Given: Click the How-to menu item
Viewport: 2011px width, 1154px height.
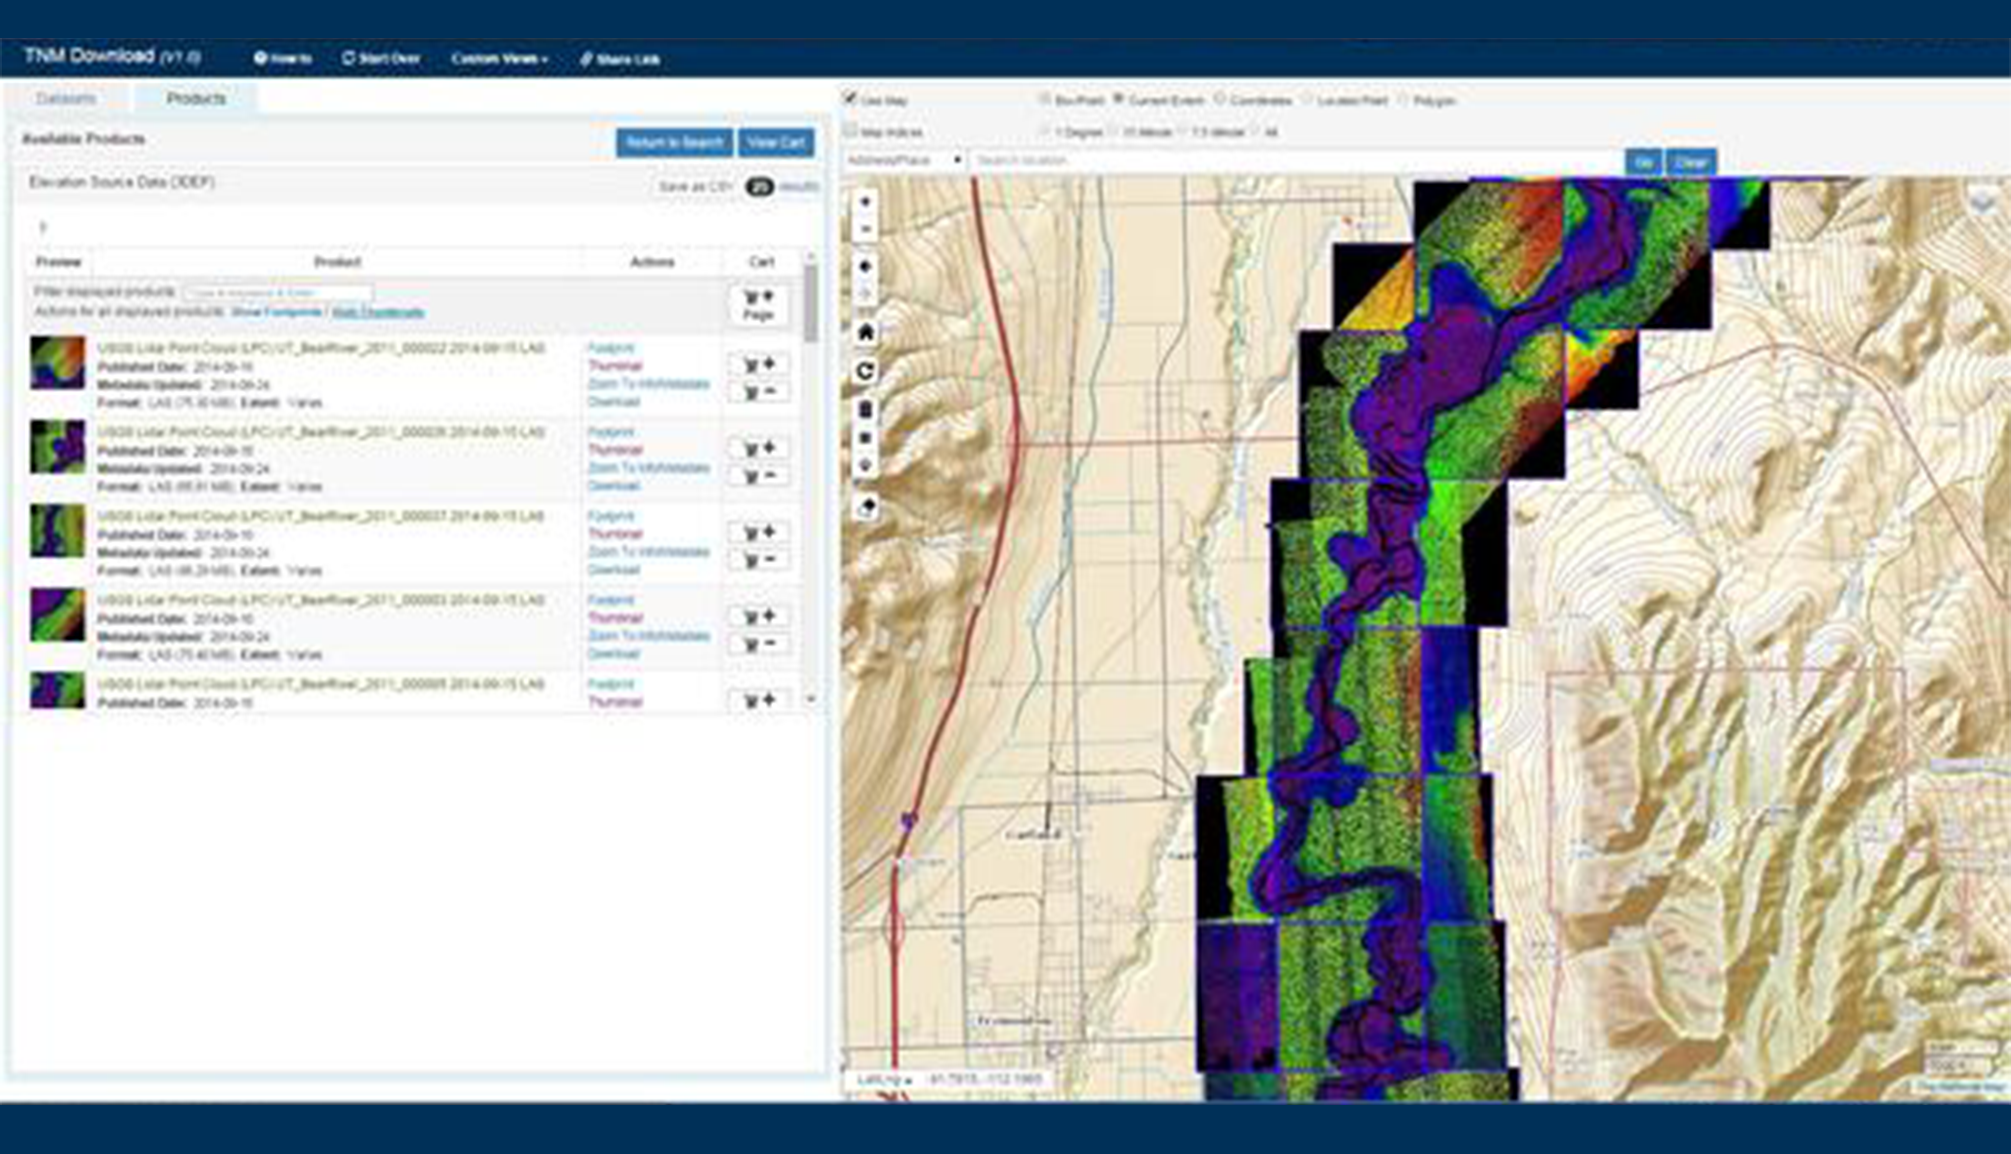Looking at the screenshot, I should [283, 59].
